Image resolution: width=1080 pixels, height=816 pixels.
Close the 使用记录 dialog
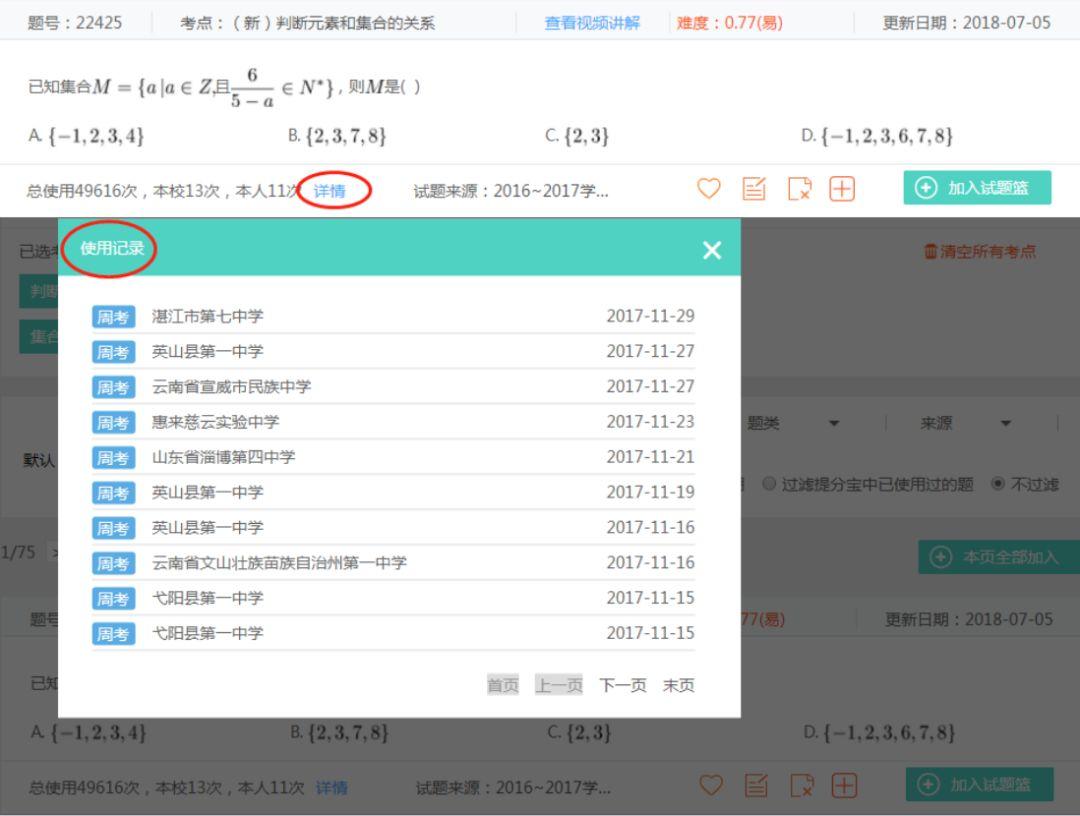[x=711, y=250]
